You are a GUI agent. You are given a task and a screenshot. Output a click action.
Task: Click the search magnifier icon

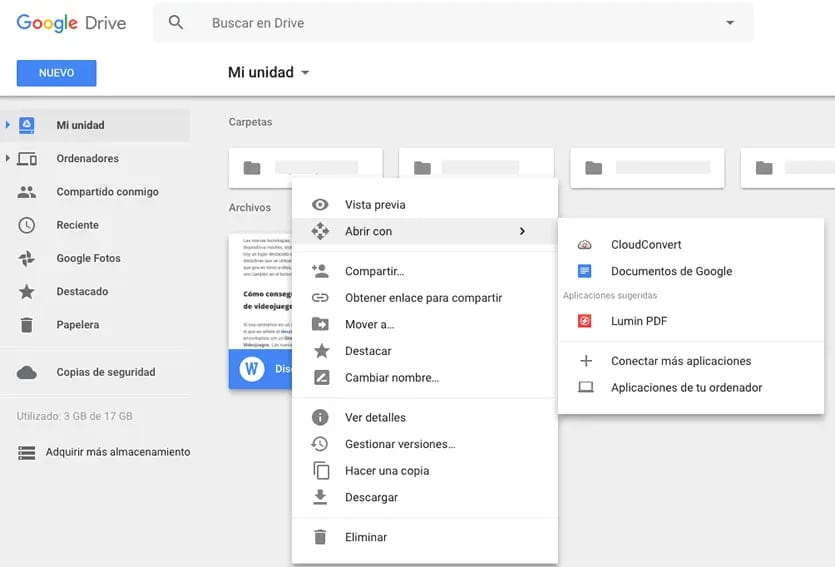[x=176, y=22]
